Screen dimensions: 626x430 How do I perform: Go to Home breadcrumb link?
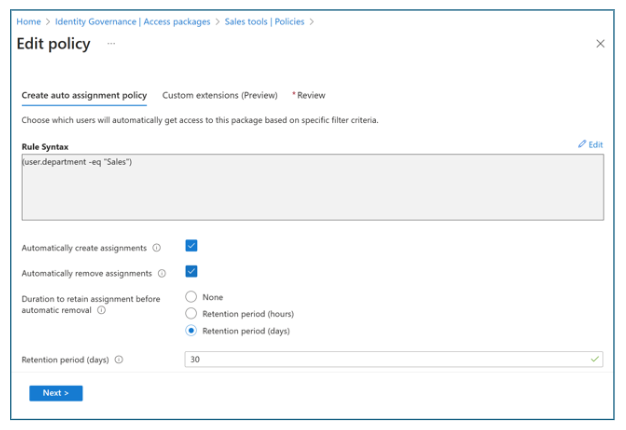click(x=28, y=21)
